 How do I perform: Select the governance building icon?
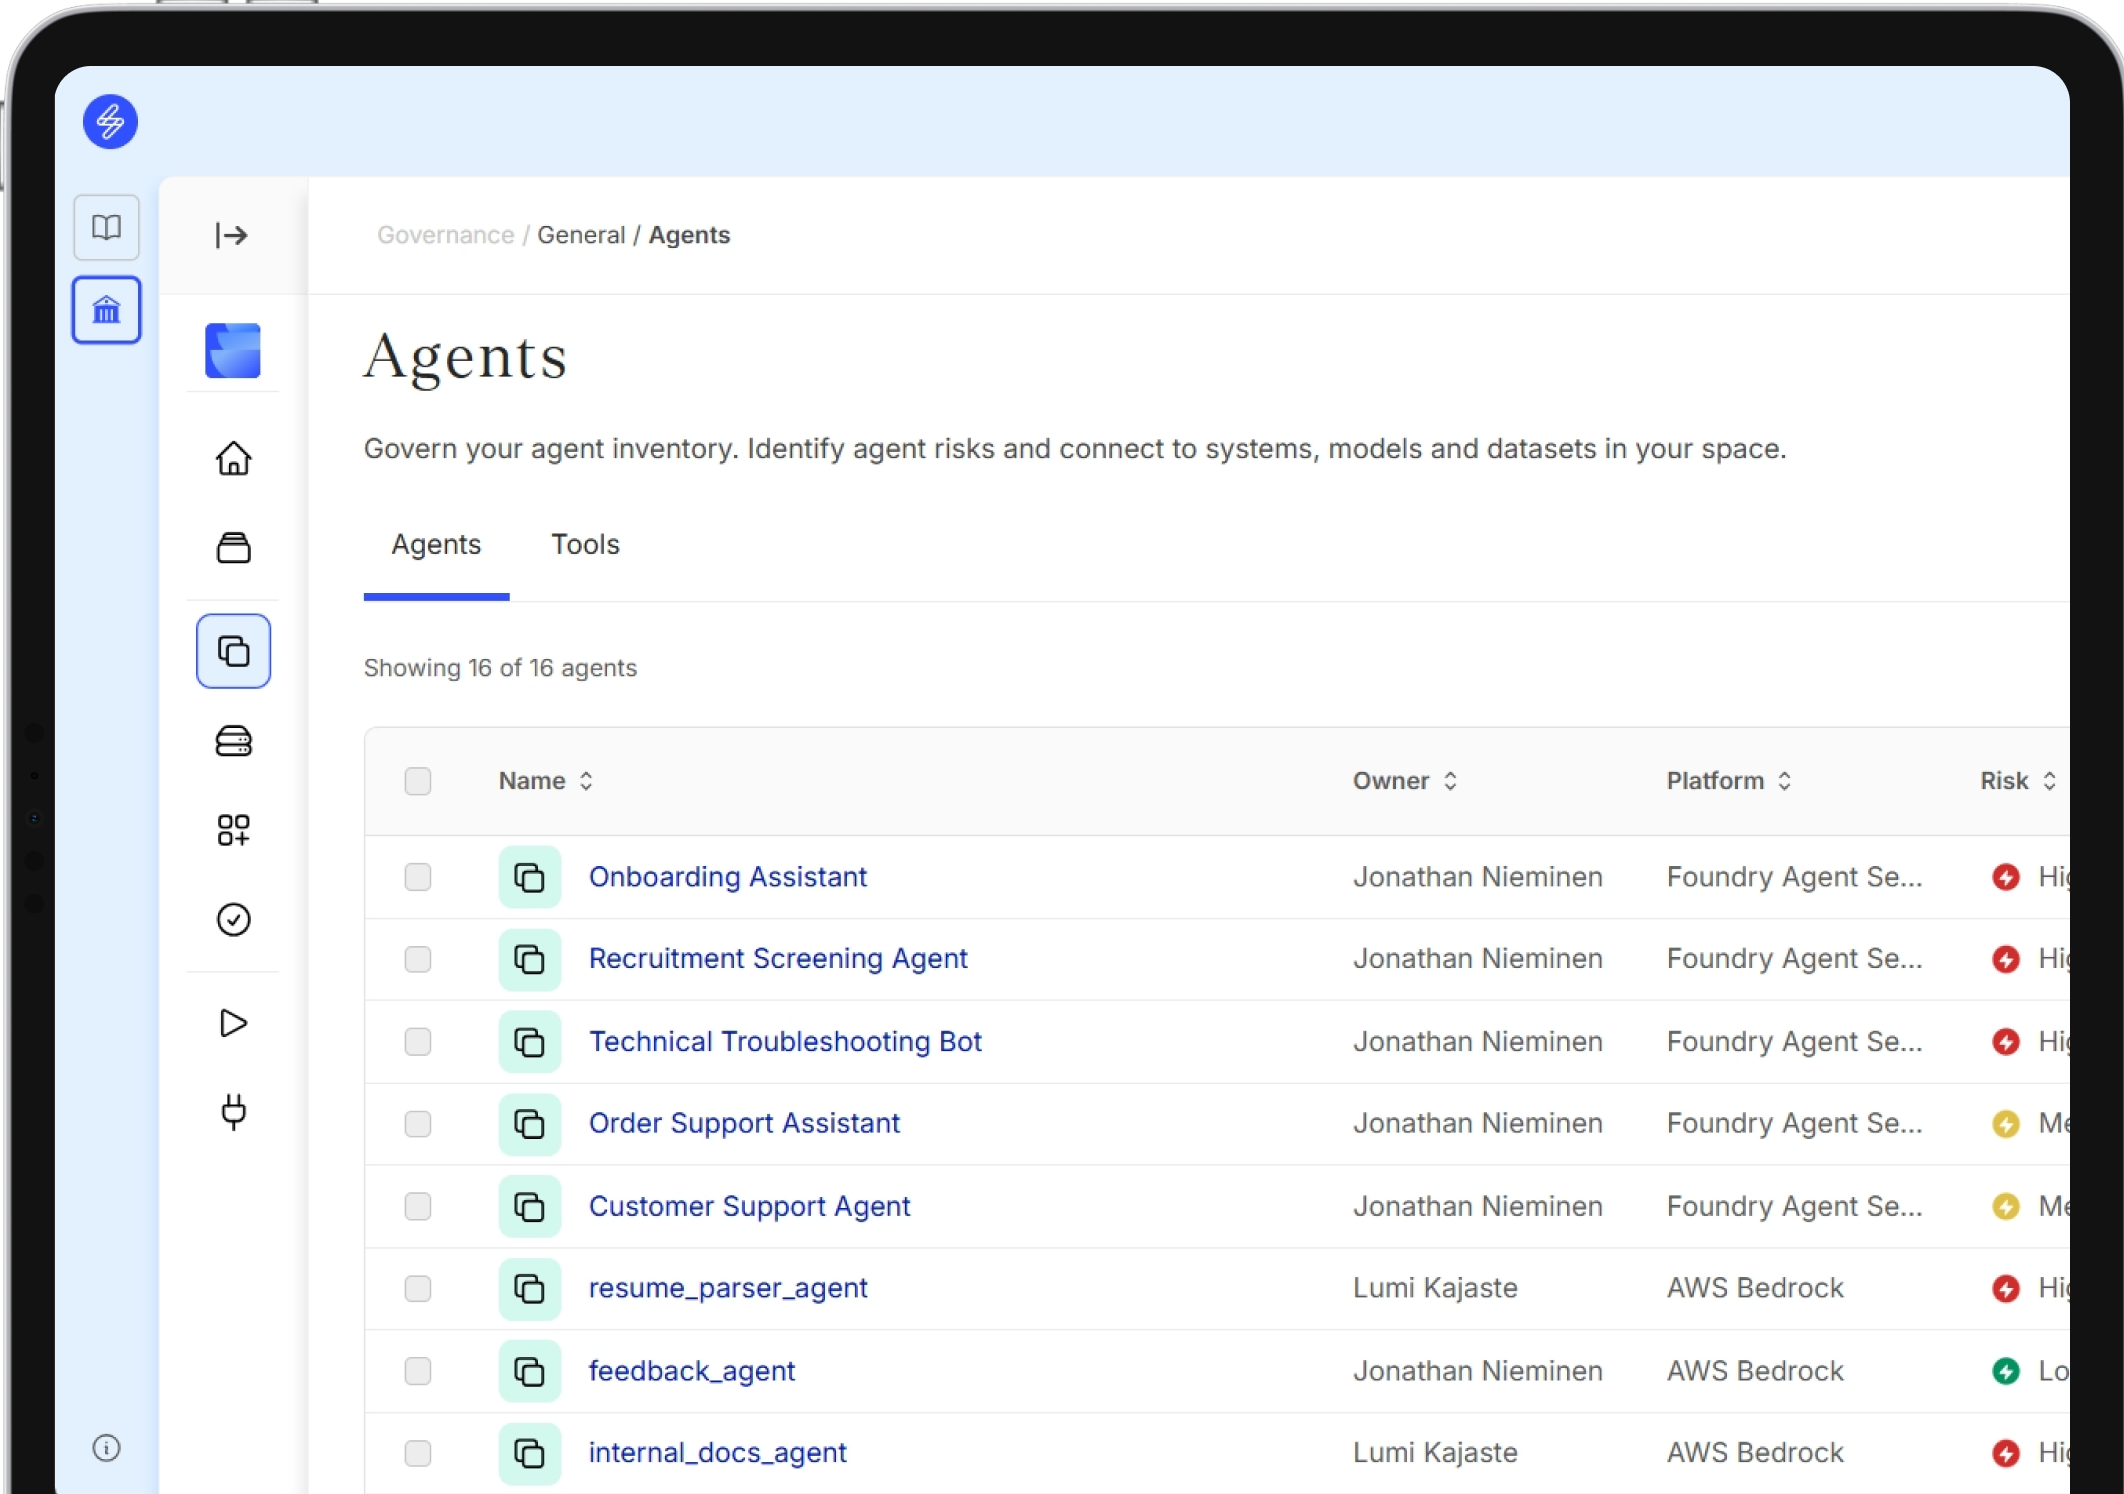coord(107,310)
